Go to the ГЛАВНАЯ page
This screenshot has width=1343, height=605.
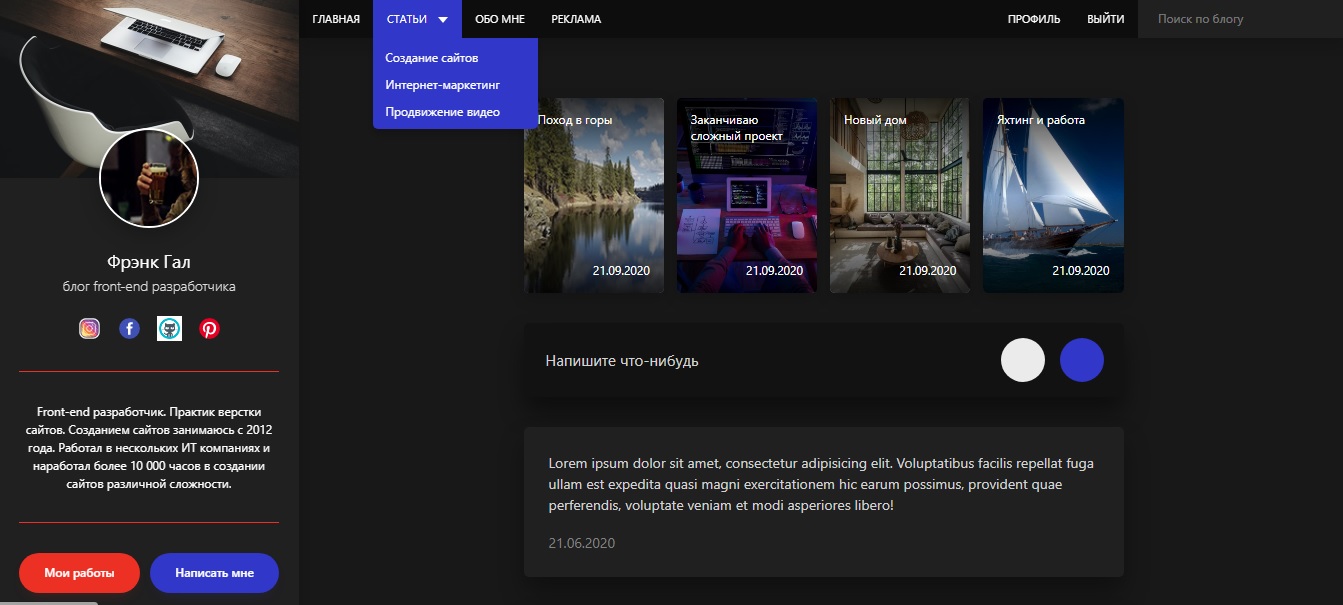point(336,19)
